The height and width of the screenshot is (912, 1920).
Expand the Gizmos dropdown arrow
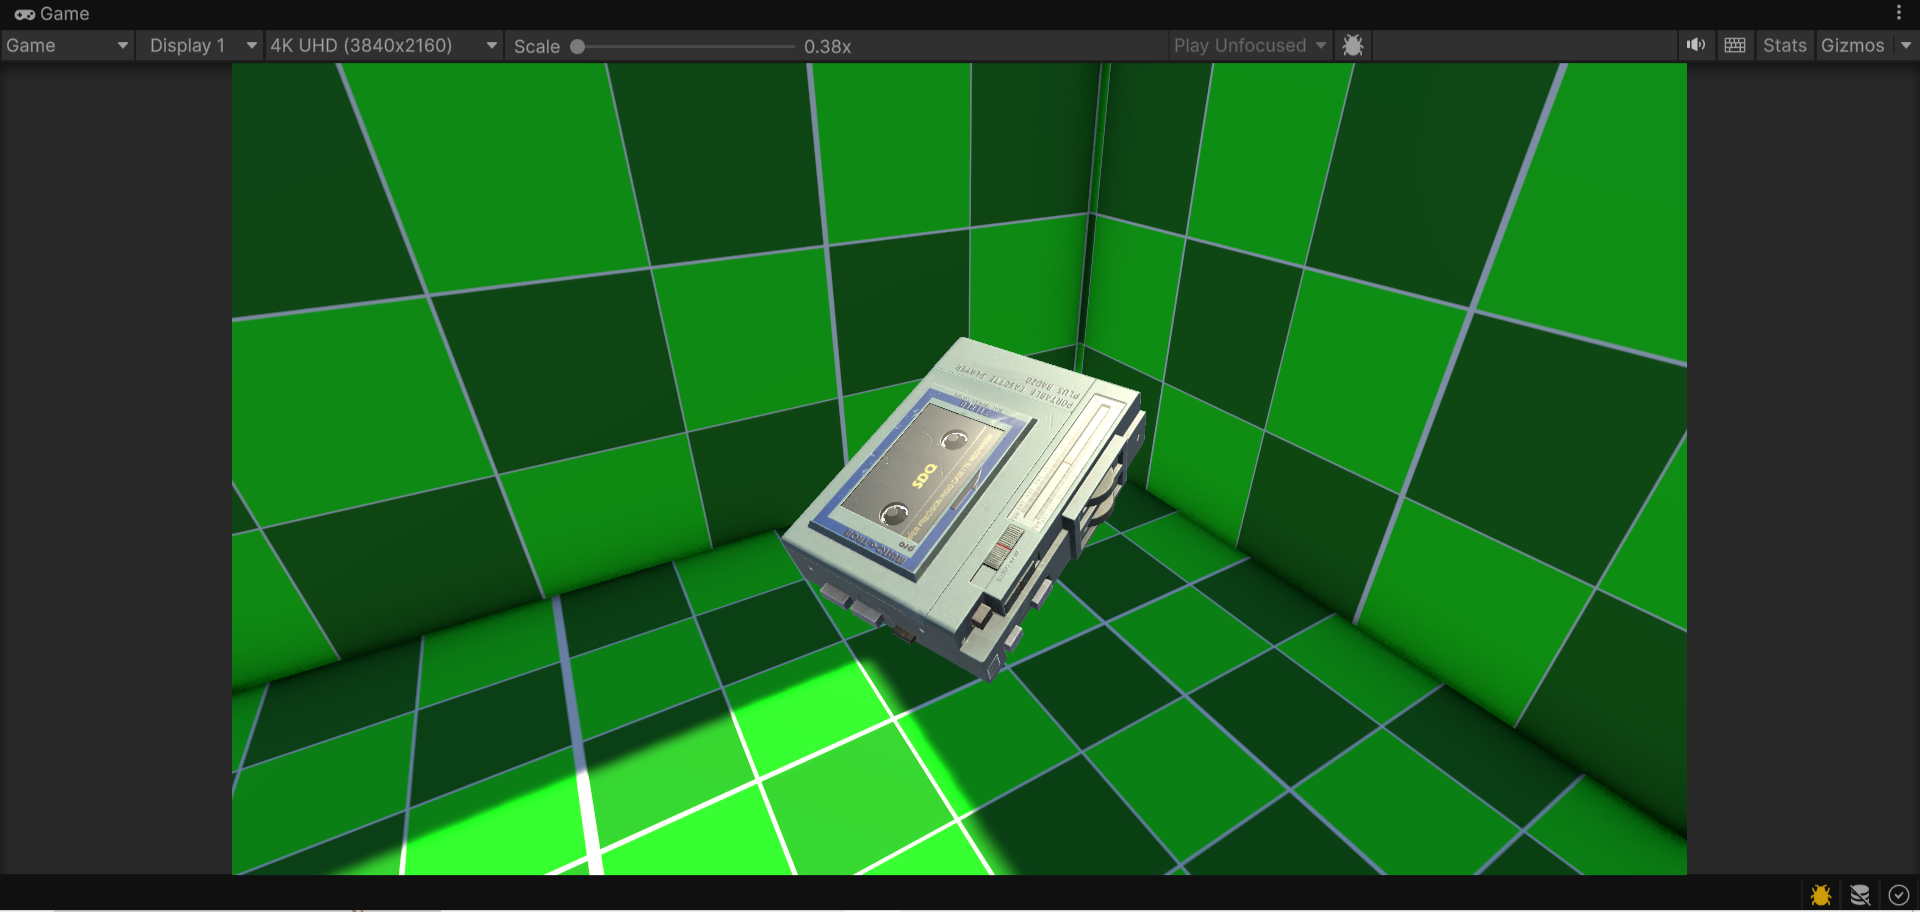1906,45
